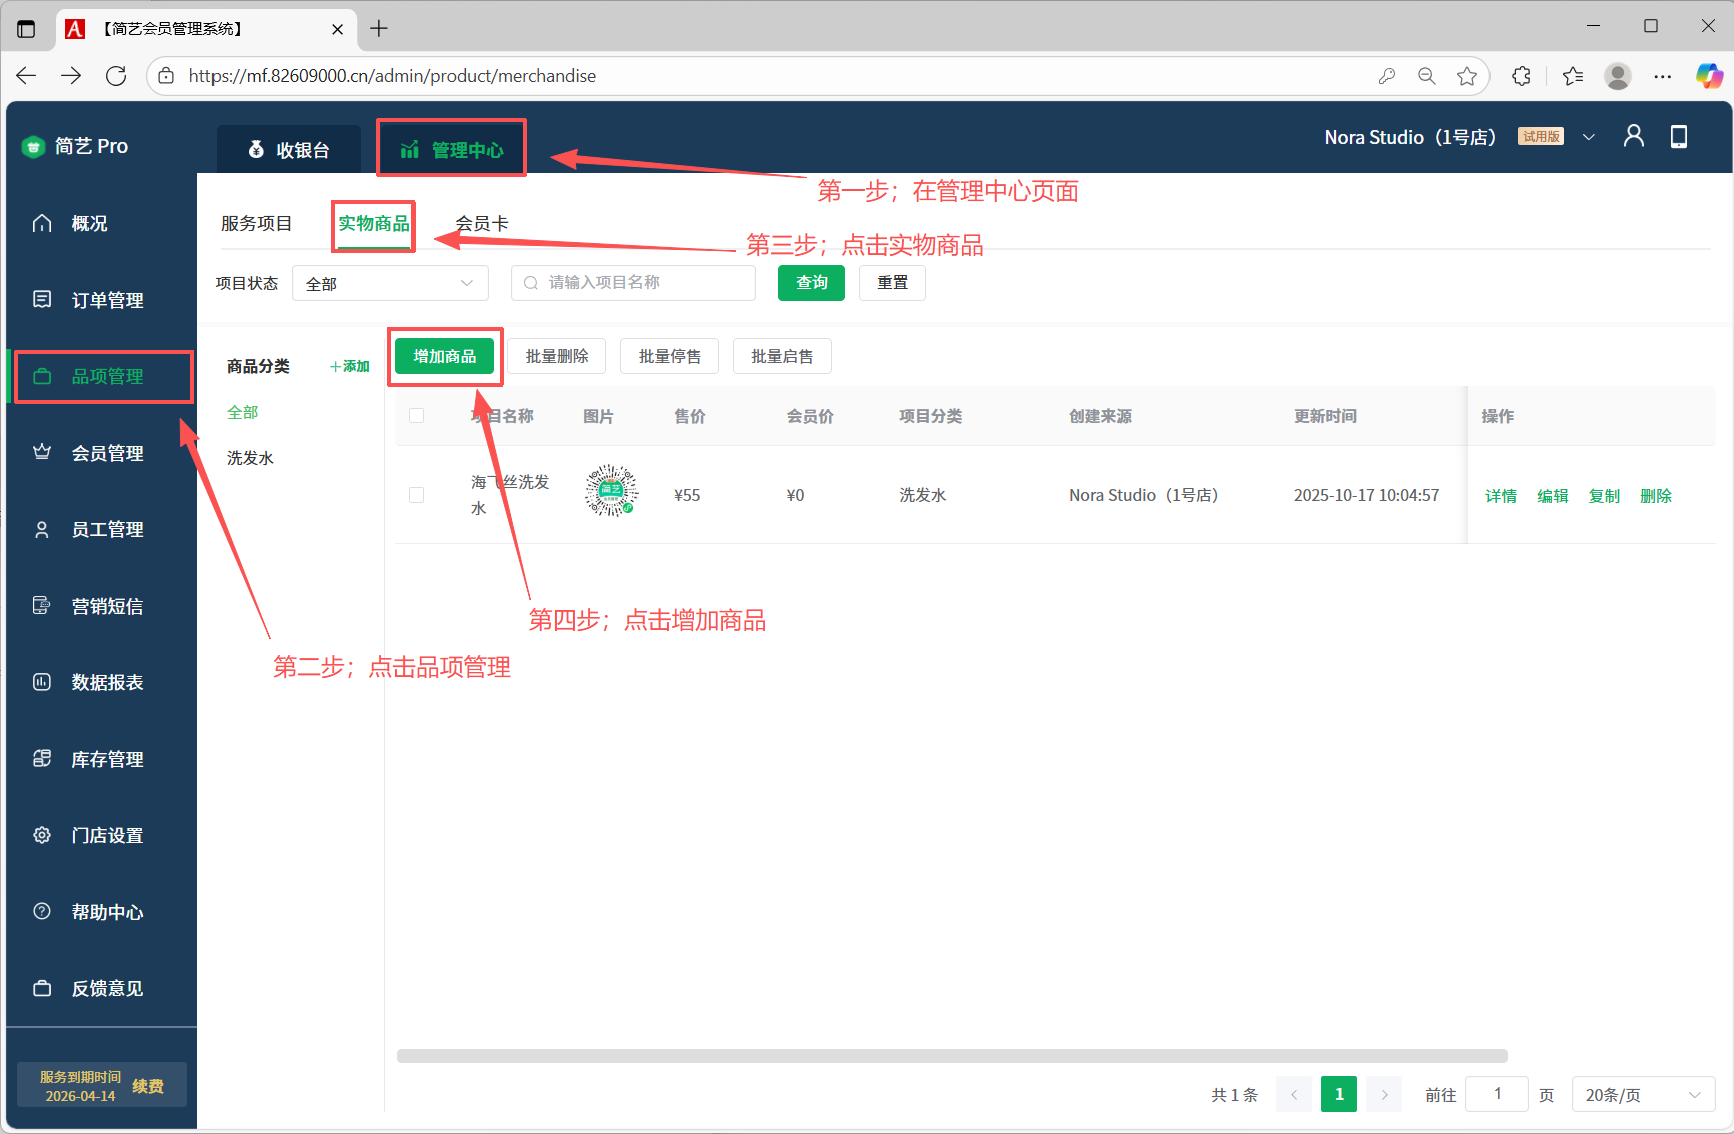Click the 重置 reset button

(892, 283)
